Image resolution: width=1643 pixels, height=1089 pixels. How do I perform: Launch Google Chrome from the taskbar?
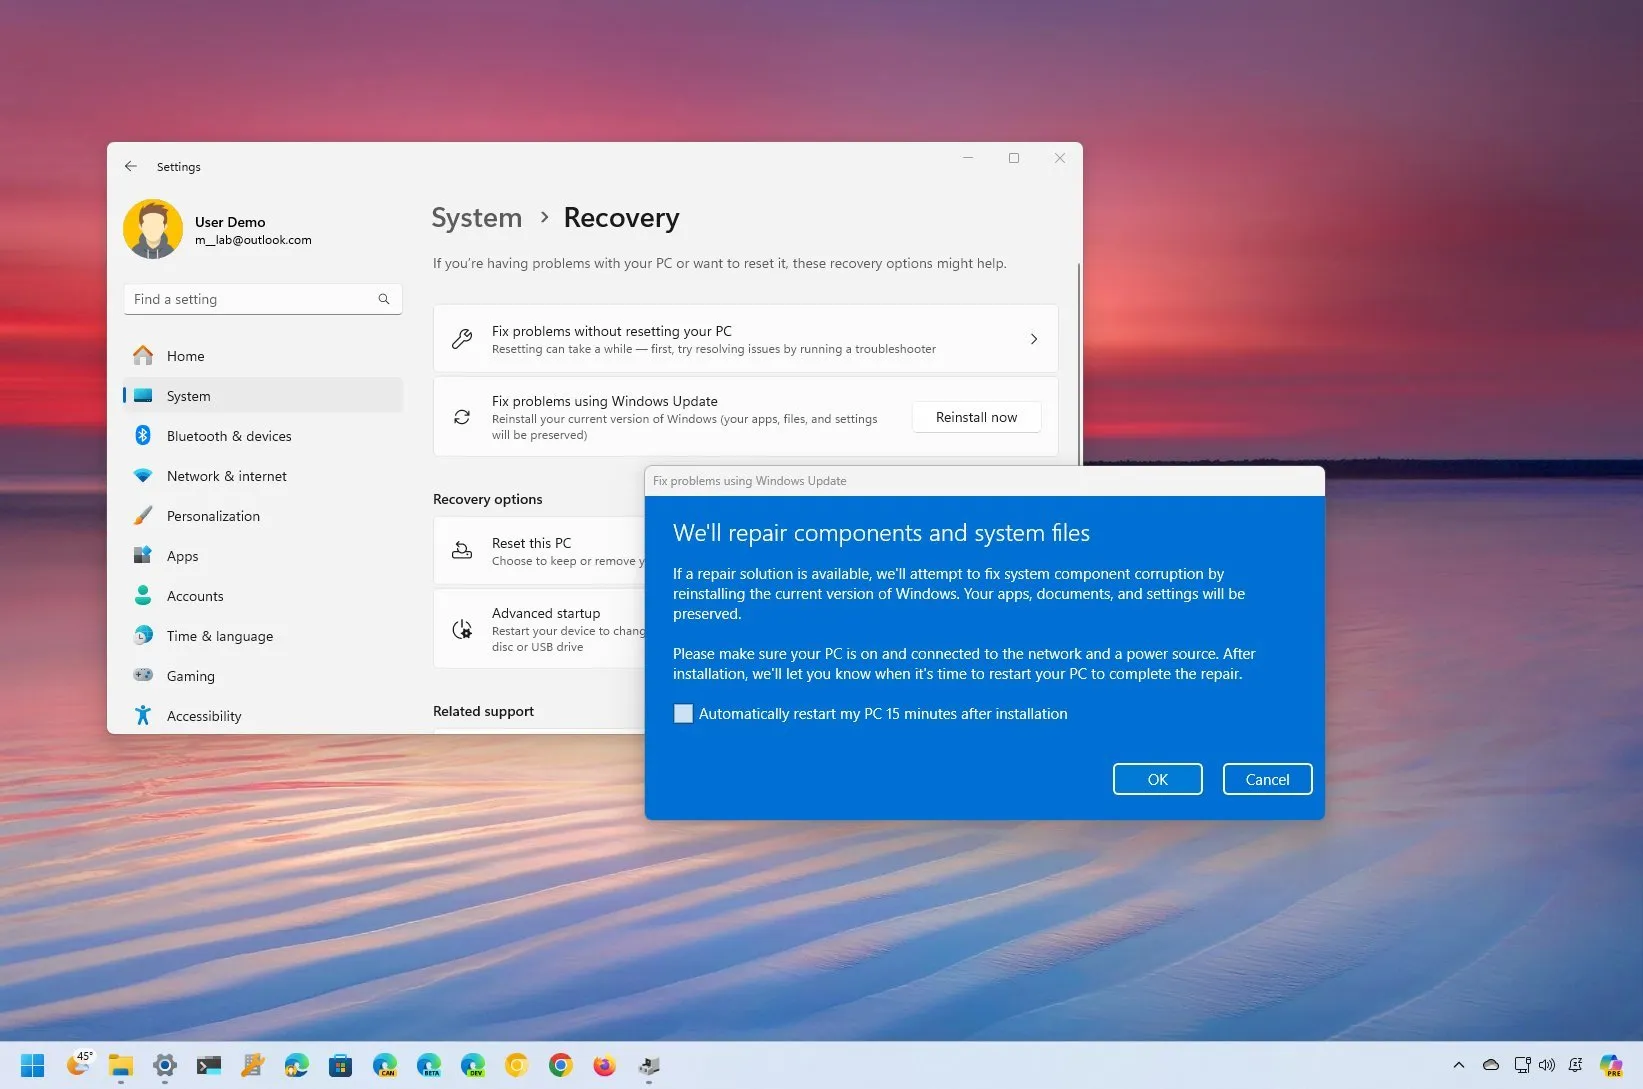point(561,1066)
